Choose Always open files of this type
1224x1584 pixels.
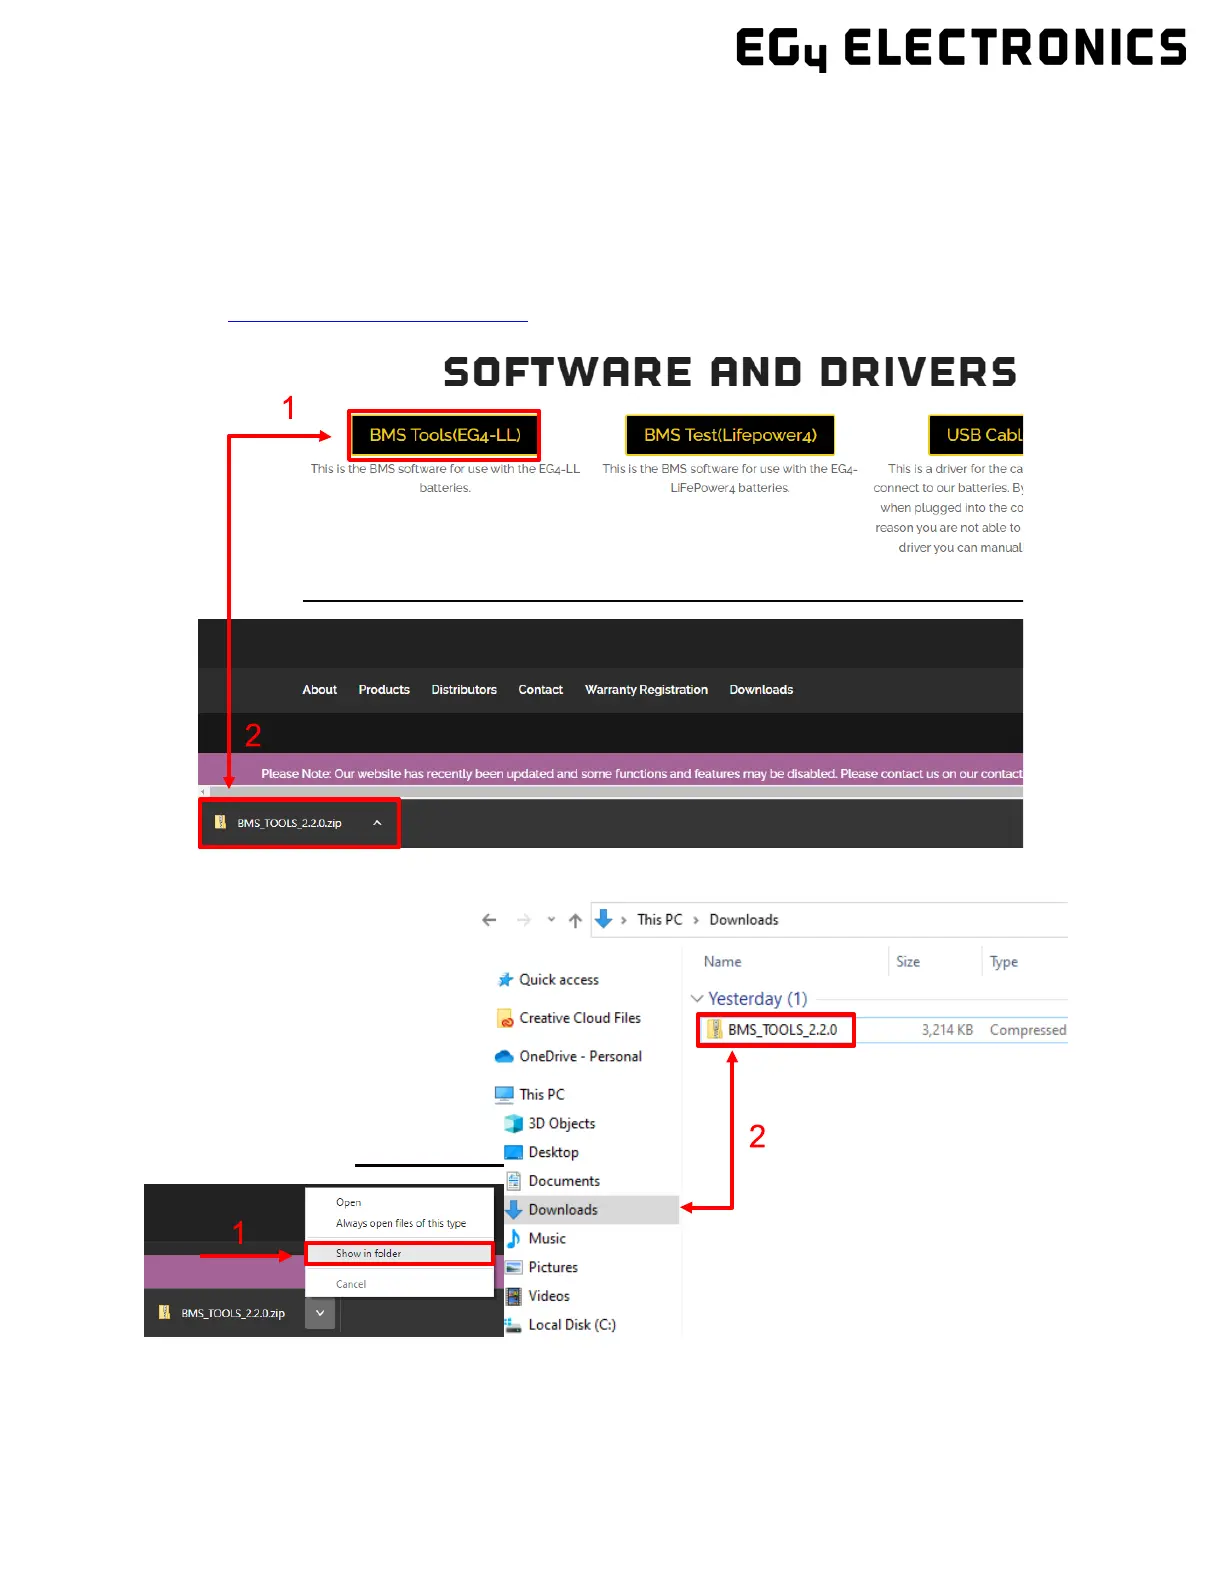click(x=401, y=1223)
